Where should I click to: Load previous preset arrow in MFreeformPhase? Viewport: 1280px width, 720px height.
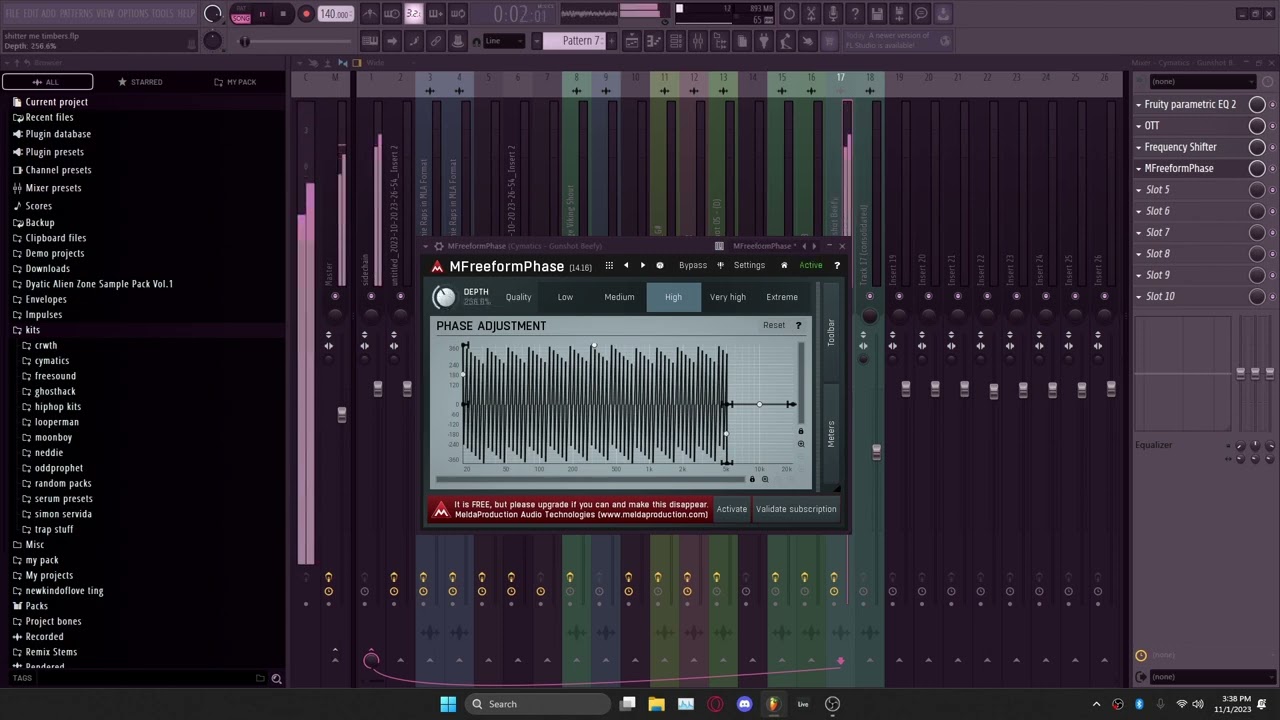click(626, 266)
